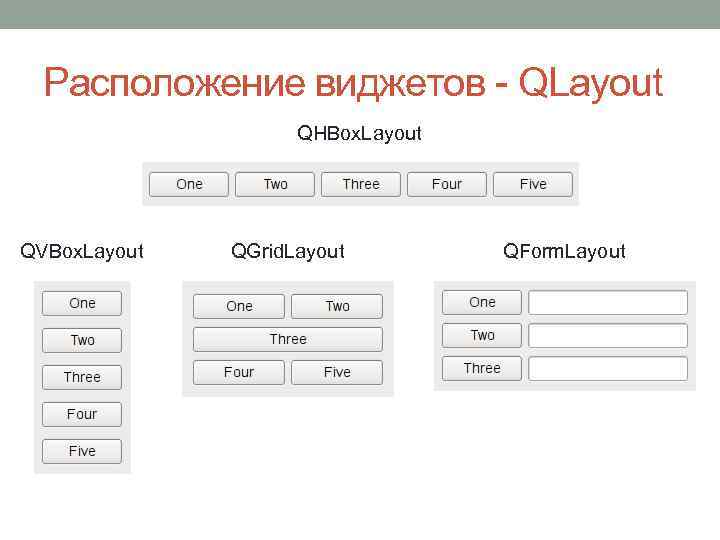Click the Five button in QHBoxLayout
This screenshot has width=720, height=540.
[x=533, y=184]
